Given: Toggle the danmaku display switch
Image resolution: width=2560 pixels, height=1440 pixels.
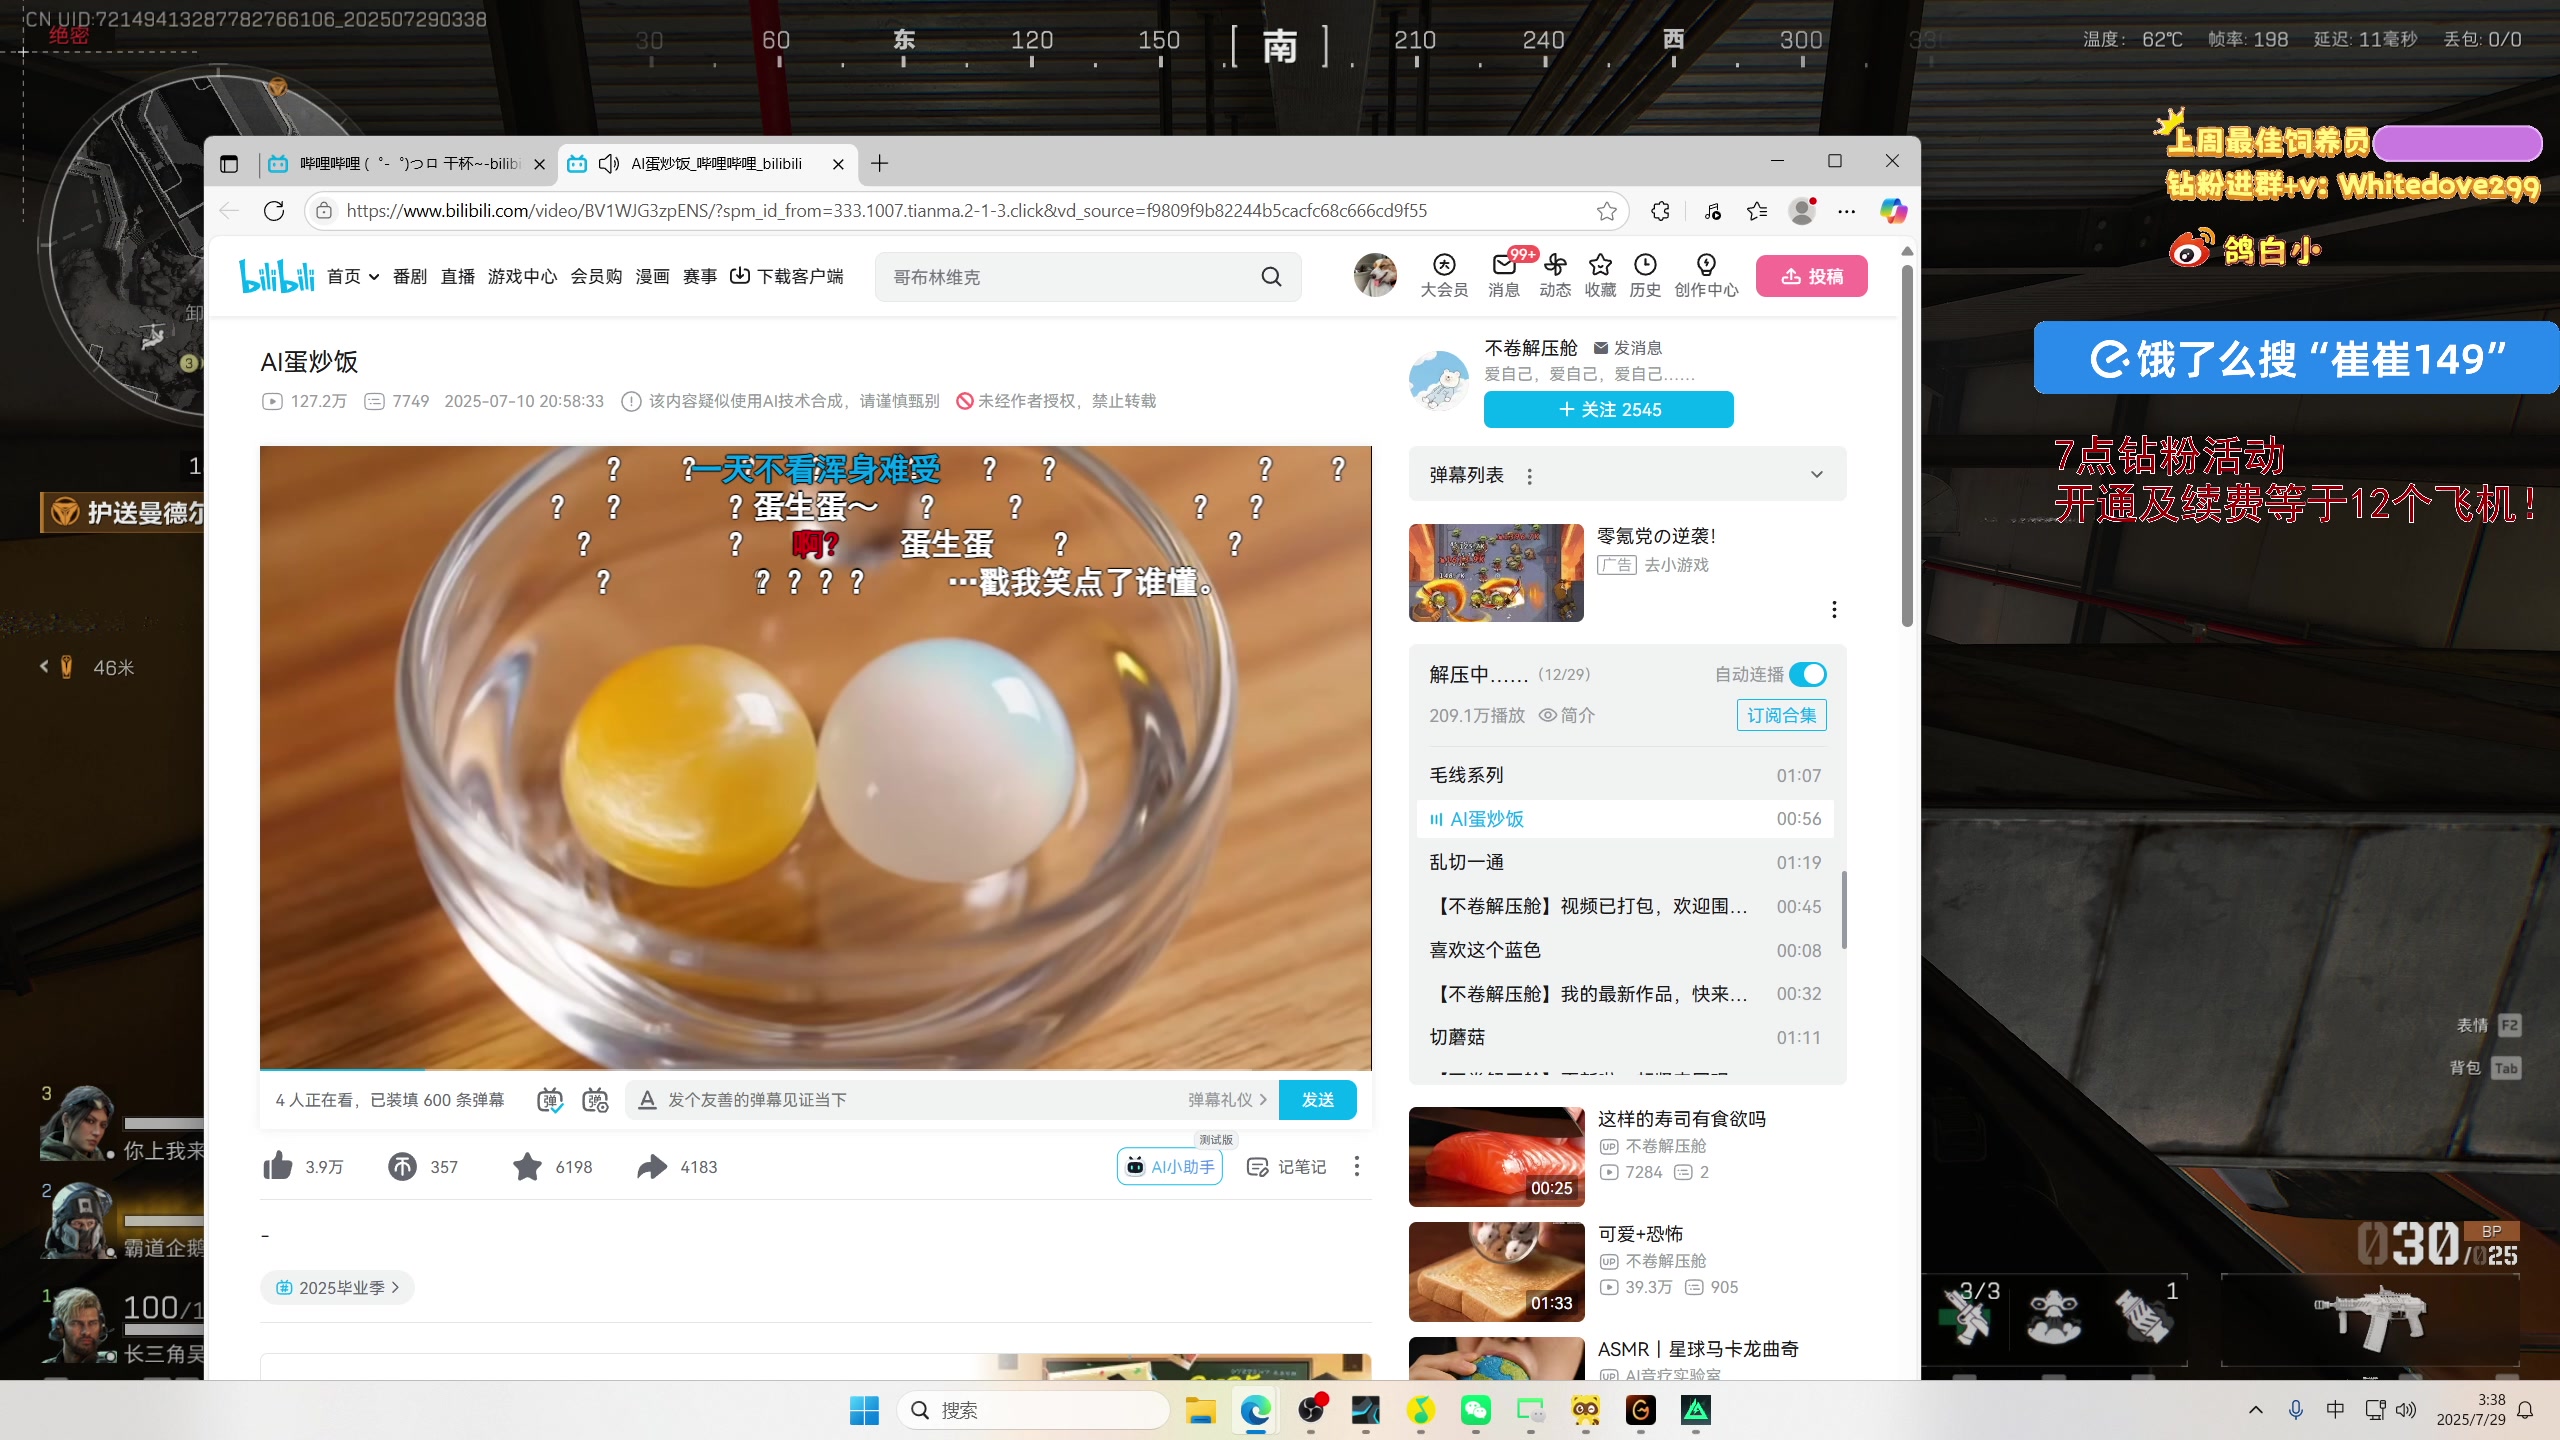Looking at the screenshot, I should pyautogui.click(x=550, y=1100).
